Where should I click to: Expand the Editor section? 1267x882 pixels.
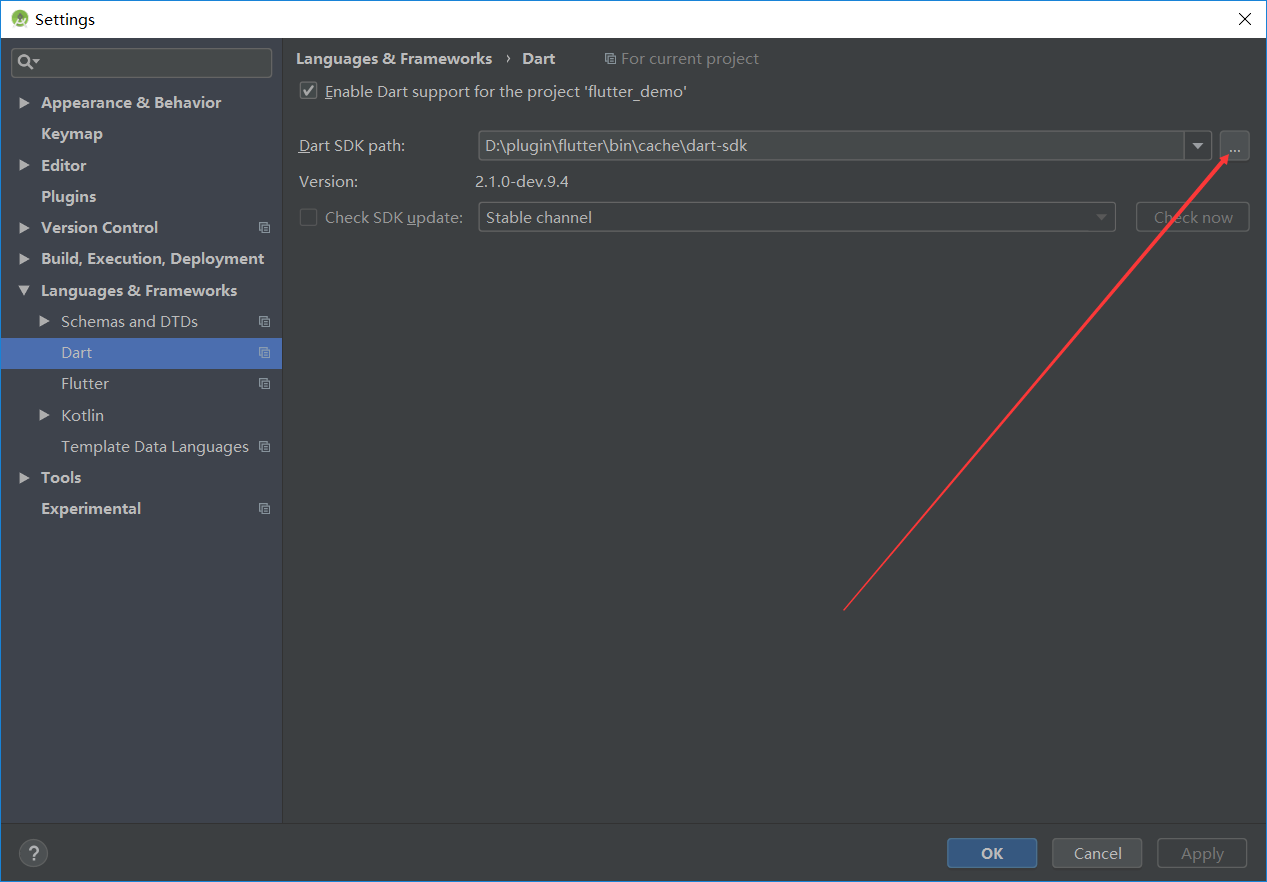[x=24, y=166]
